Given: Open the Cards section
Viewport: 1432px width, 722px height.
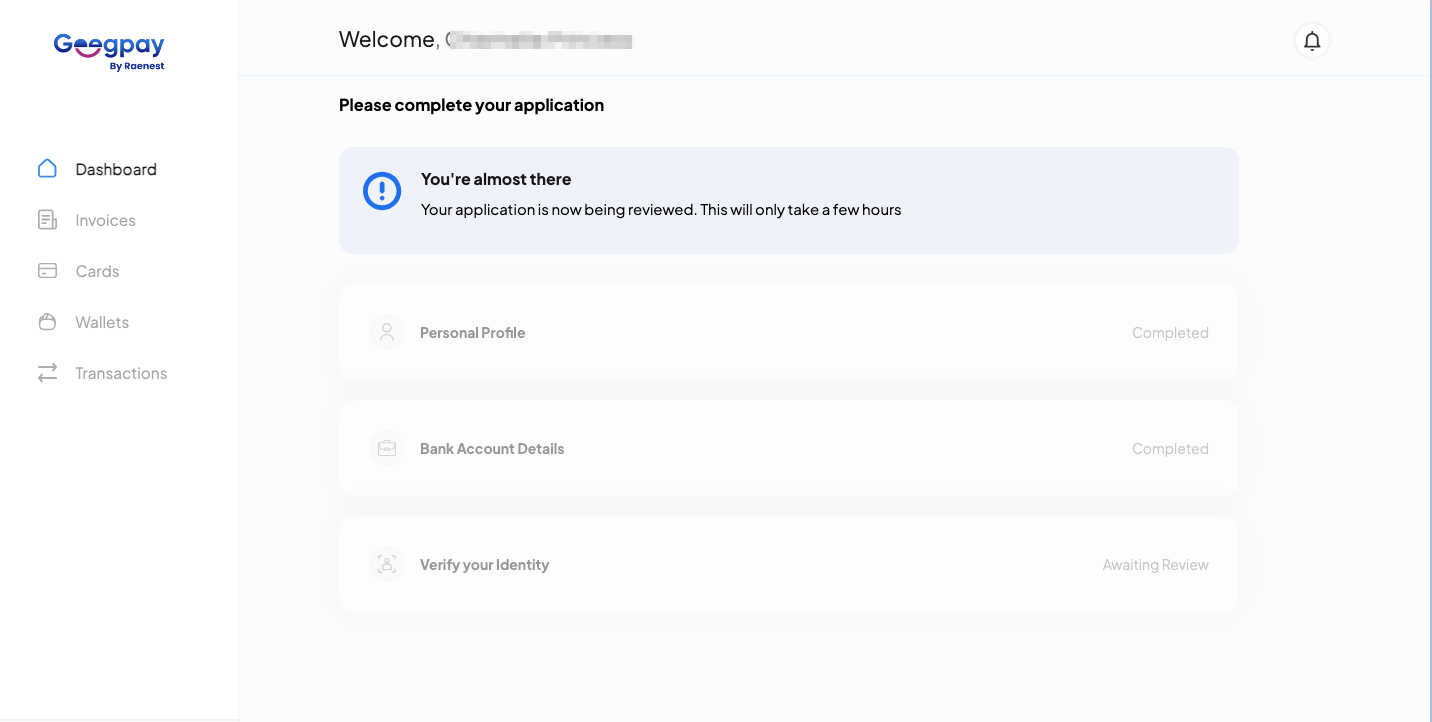Looking at the screenshot, I should [x=97, y=271].
